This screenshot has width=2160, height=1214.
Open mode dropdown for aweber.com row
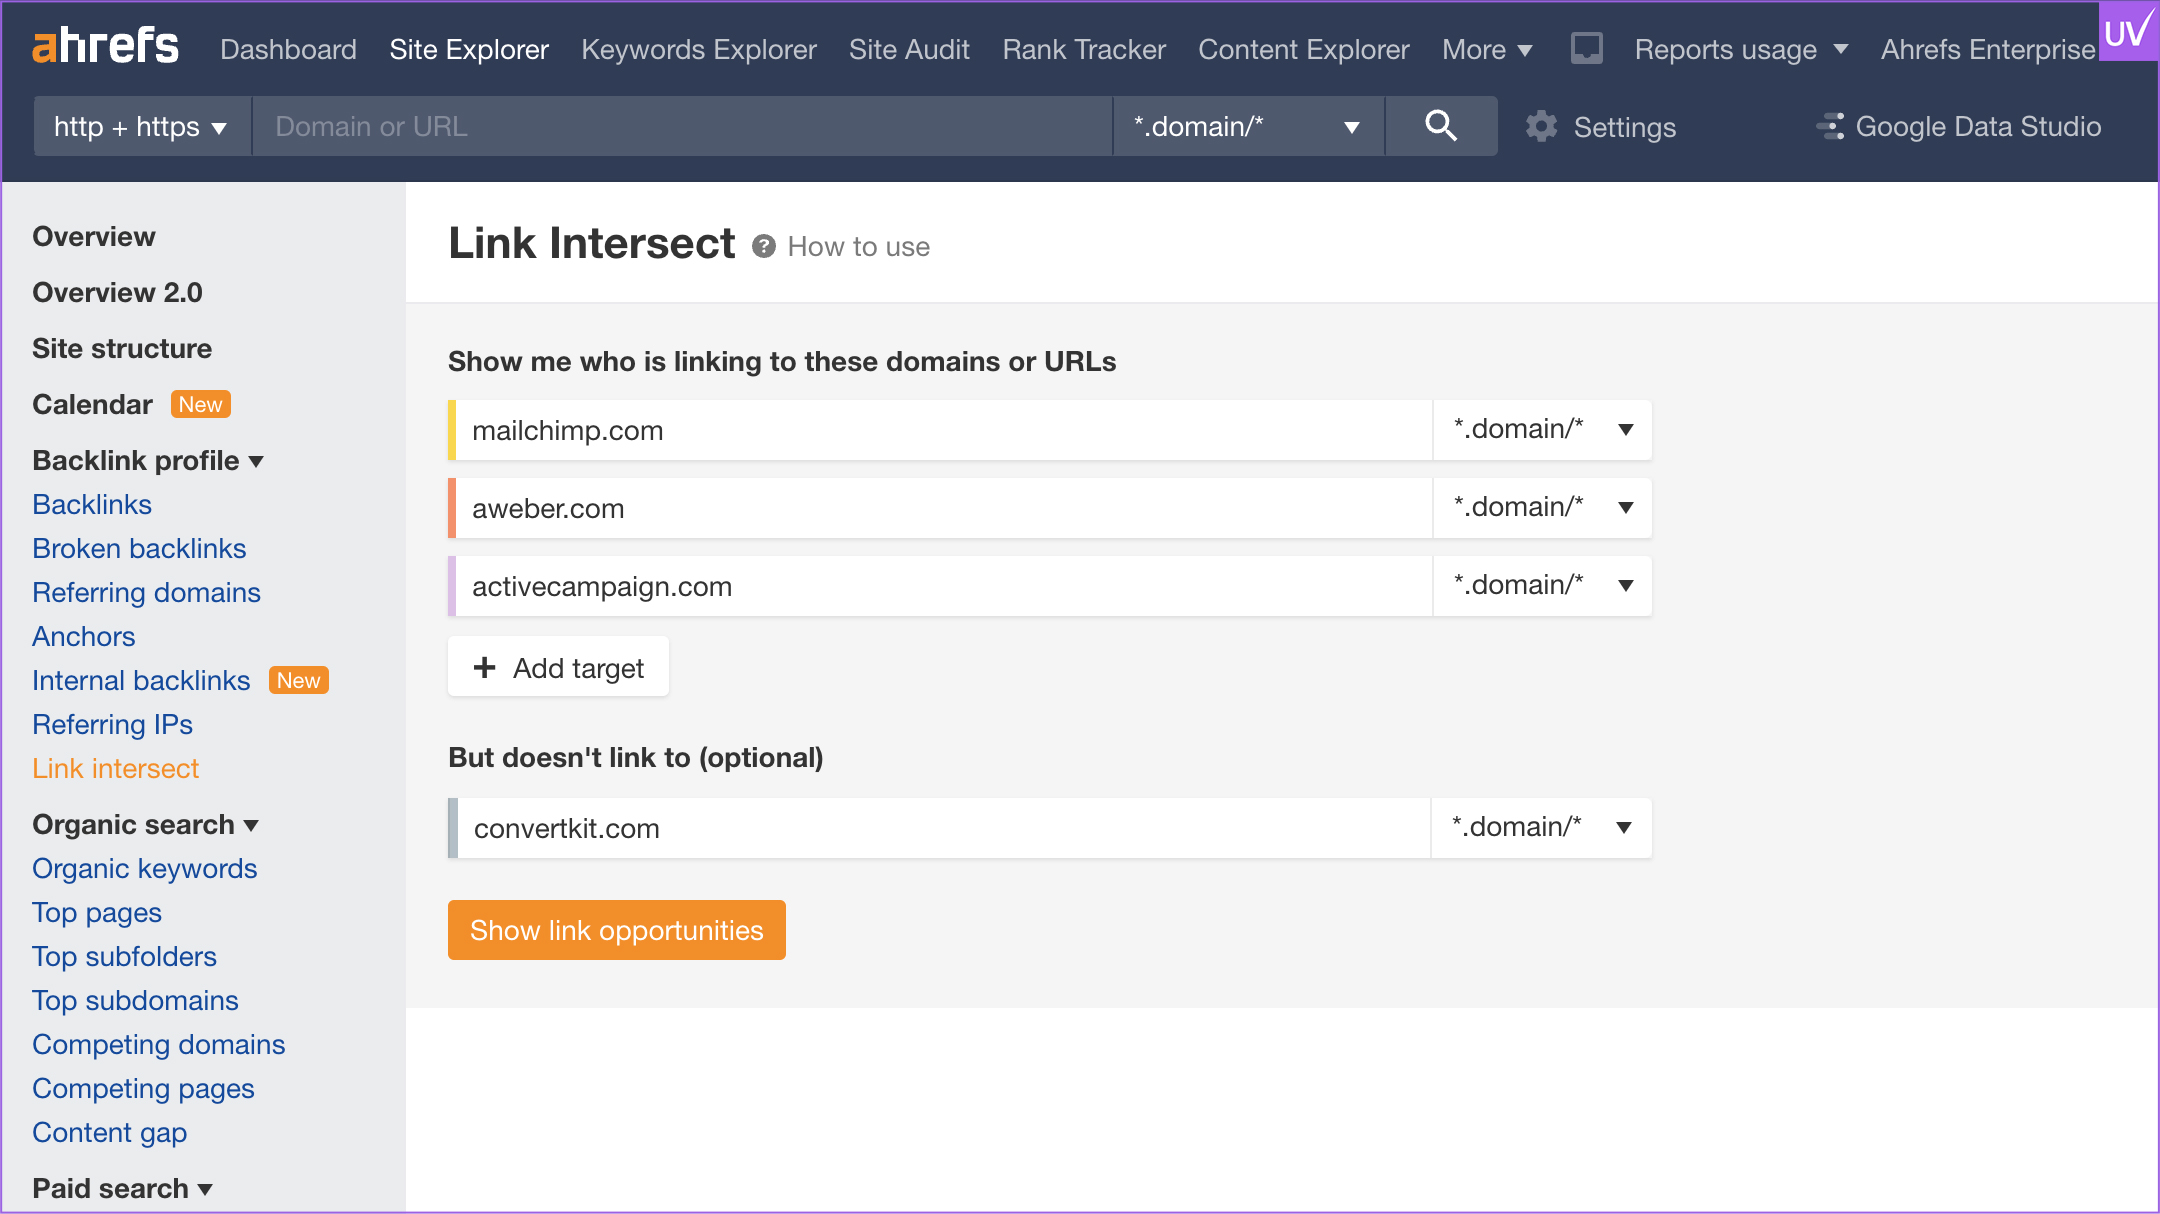point(1542,508)
